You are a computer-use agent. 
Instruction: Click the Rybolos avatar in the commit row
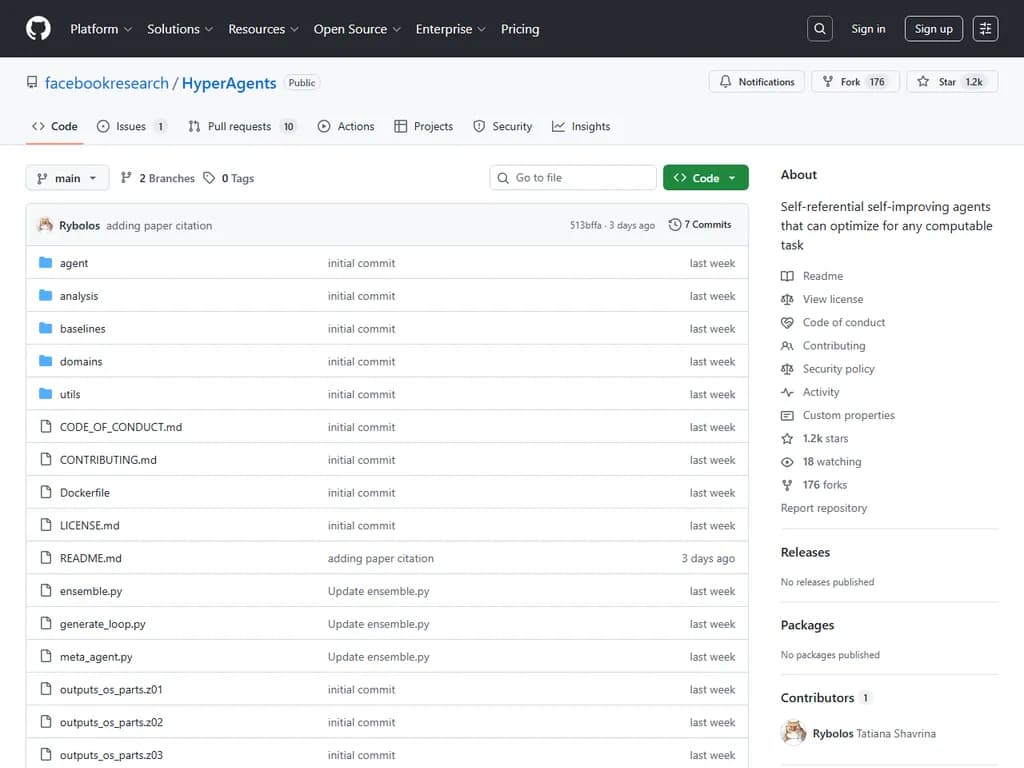click(45, 225)
